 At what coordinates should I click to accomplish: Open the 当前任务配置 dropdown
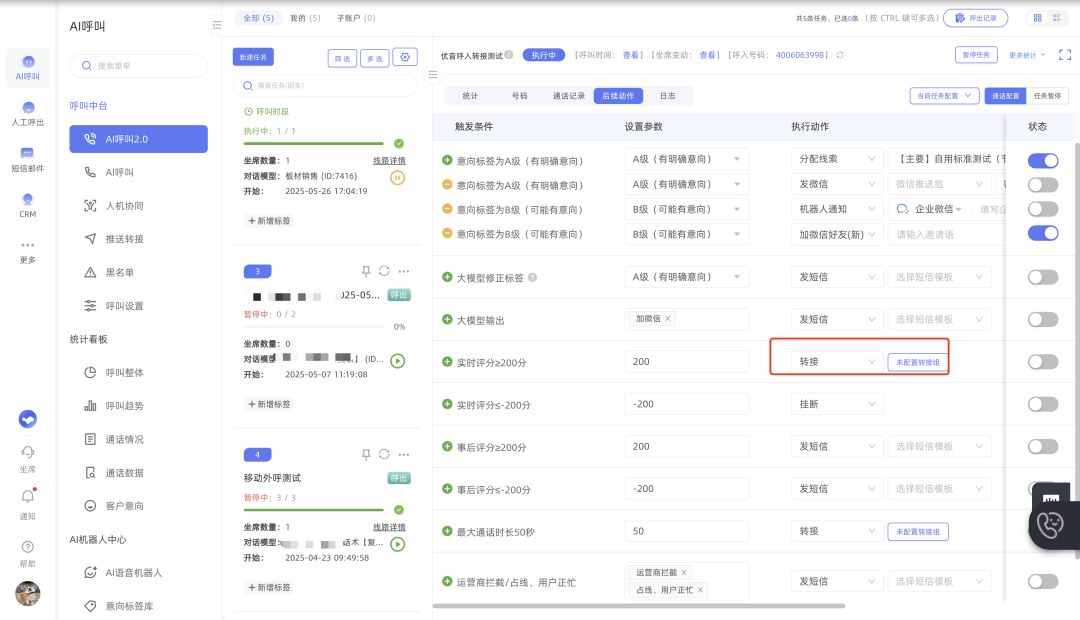click(944, 96)
